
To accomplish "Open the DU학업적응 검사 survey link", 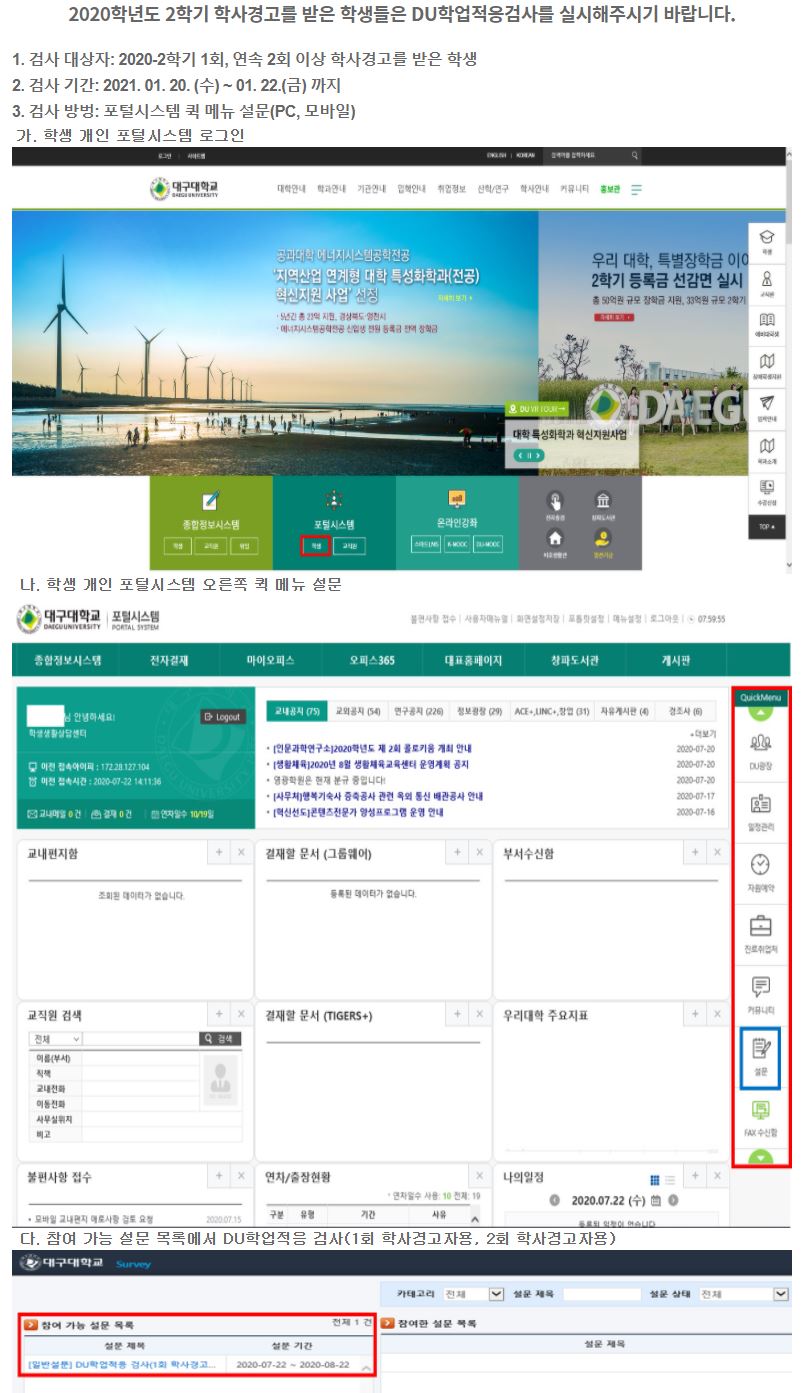I will pos(120,1364).
